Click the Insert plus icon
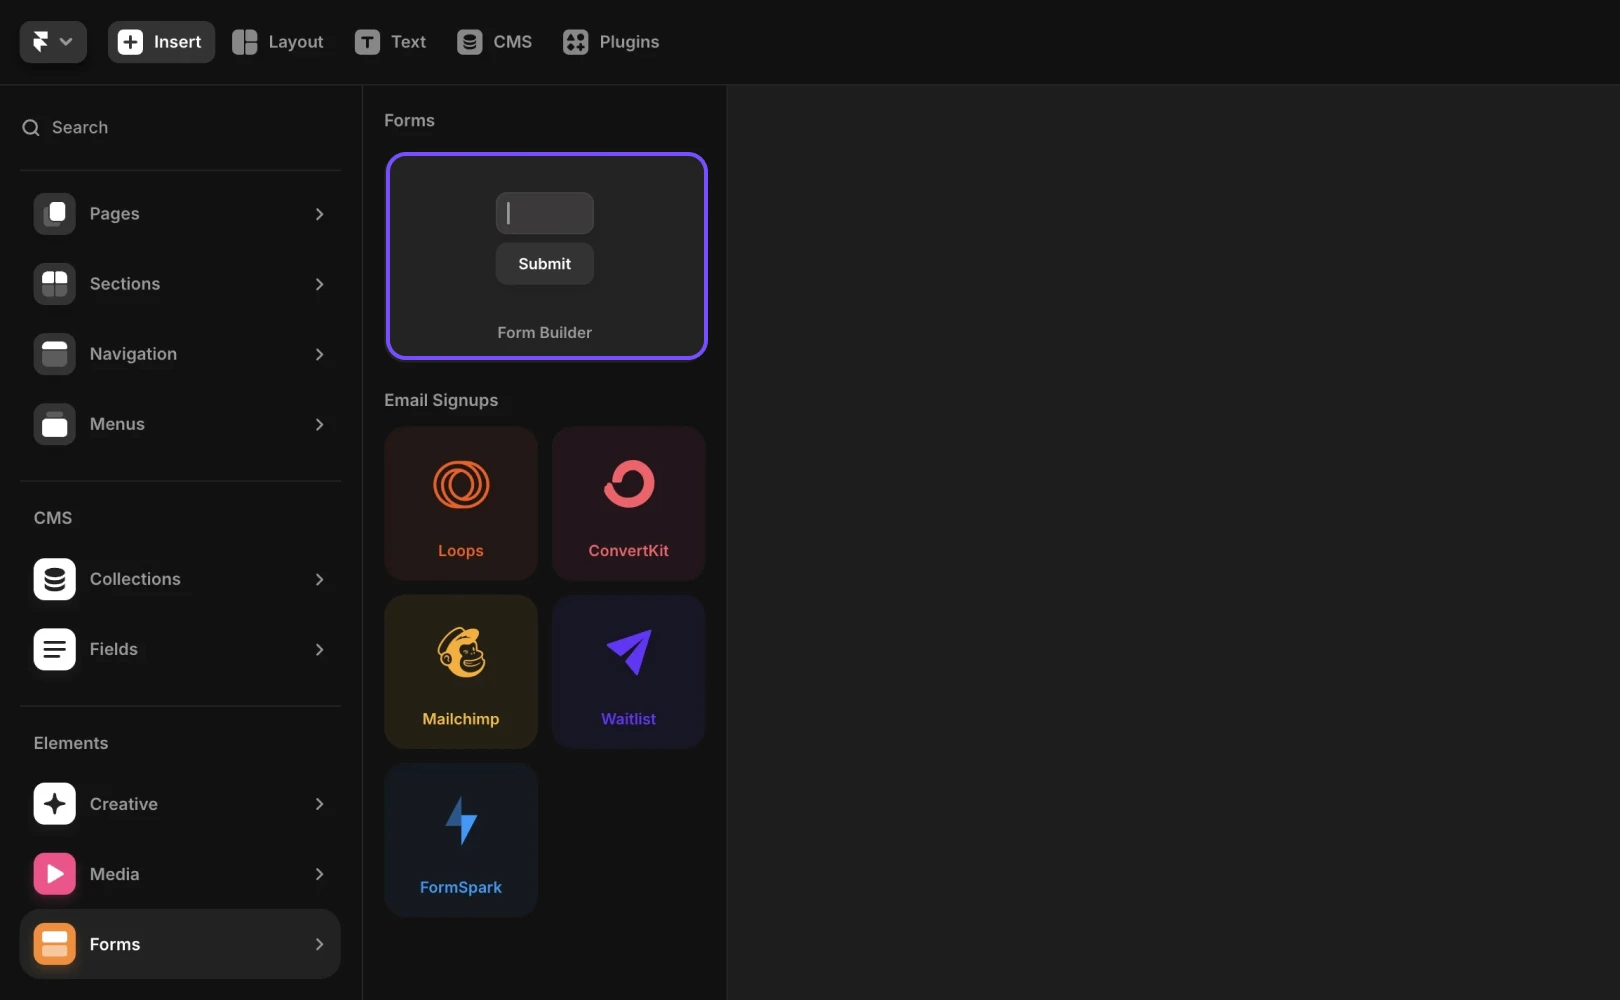1620x1000 pixels. pos(130,42)
